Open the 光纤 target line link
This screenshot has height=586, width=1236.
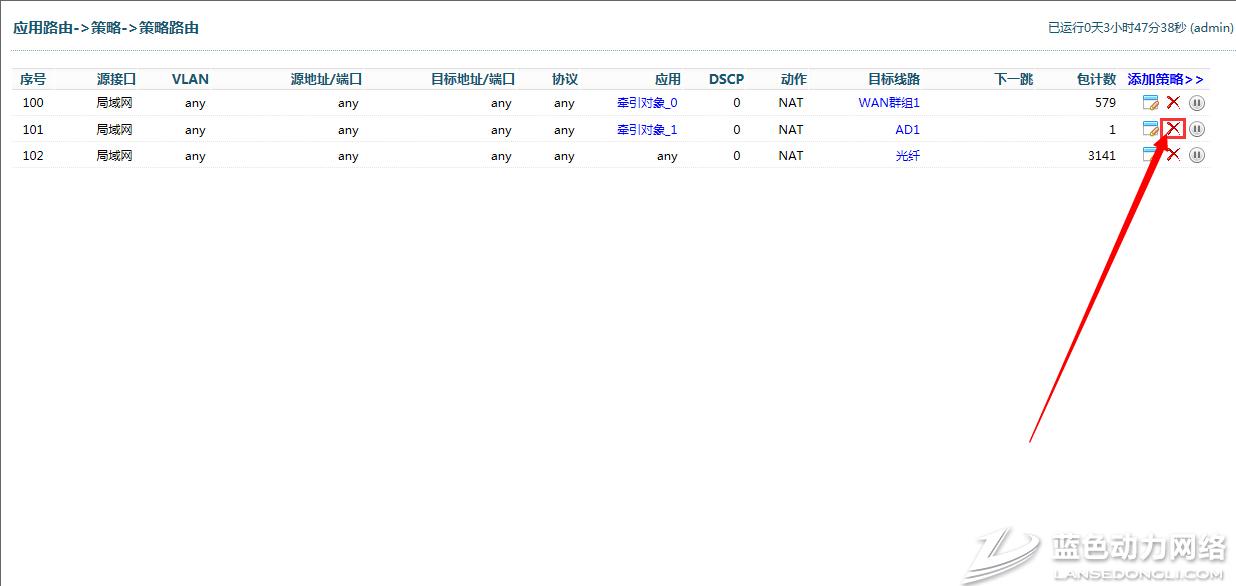click(907, 156)
